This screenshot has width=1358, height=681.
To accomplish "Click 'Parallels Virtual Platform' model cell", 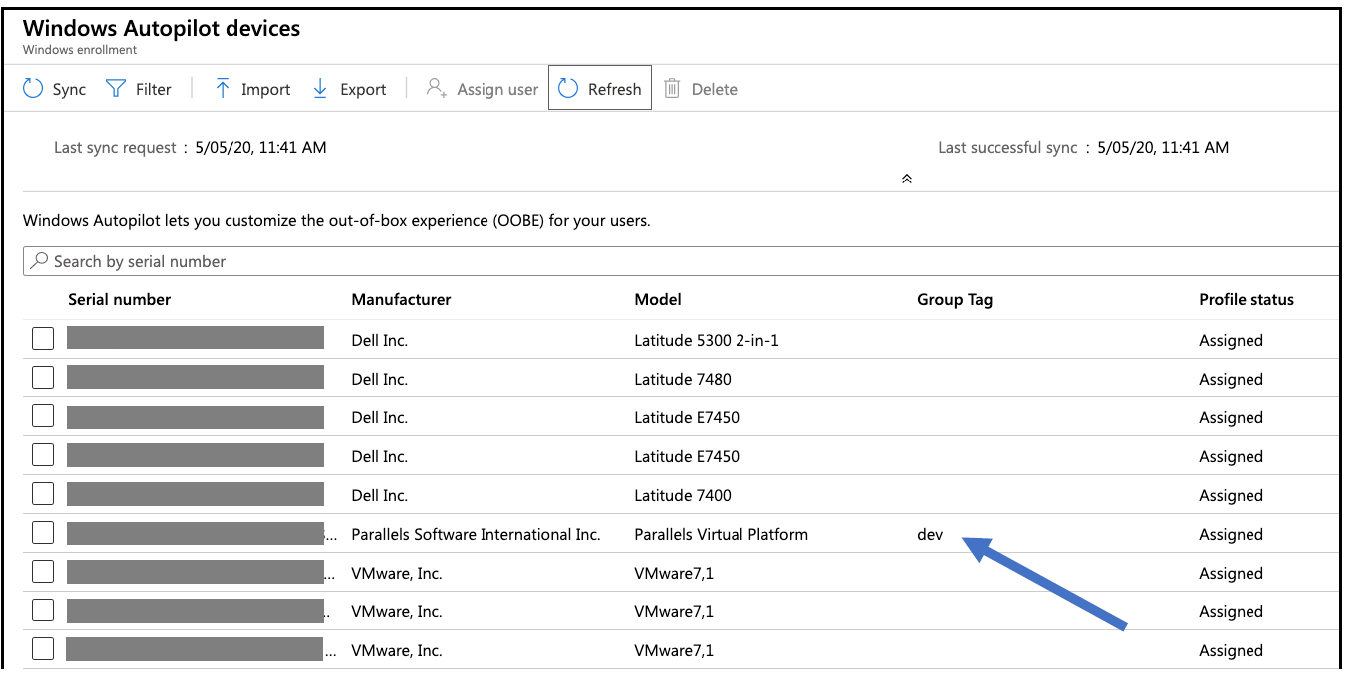I will tap(721, 534).
